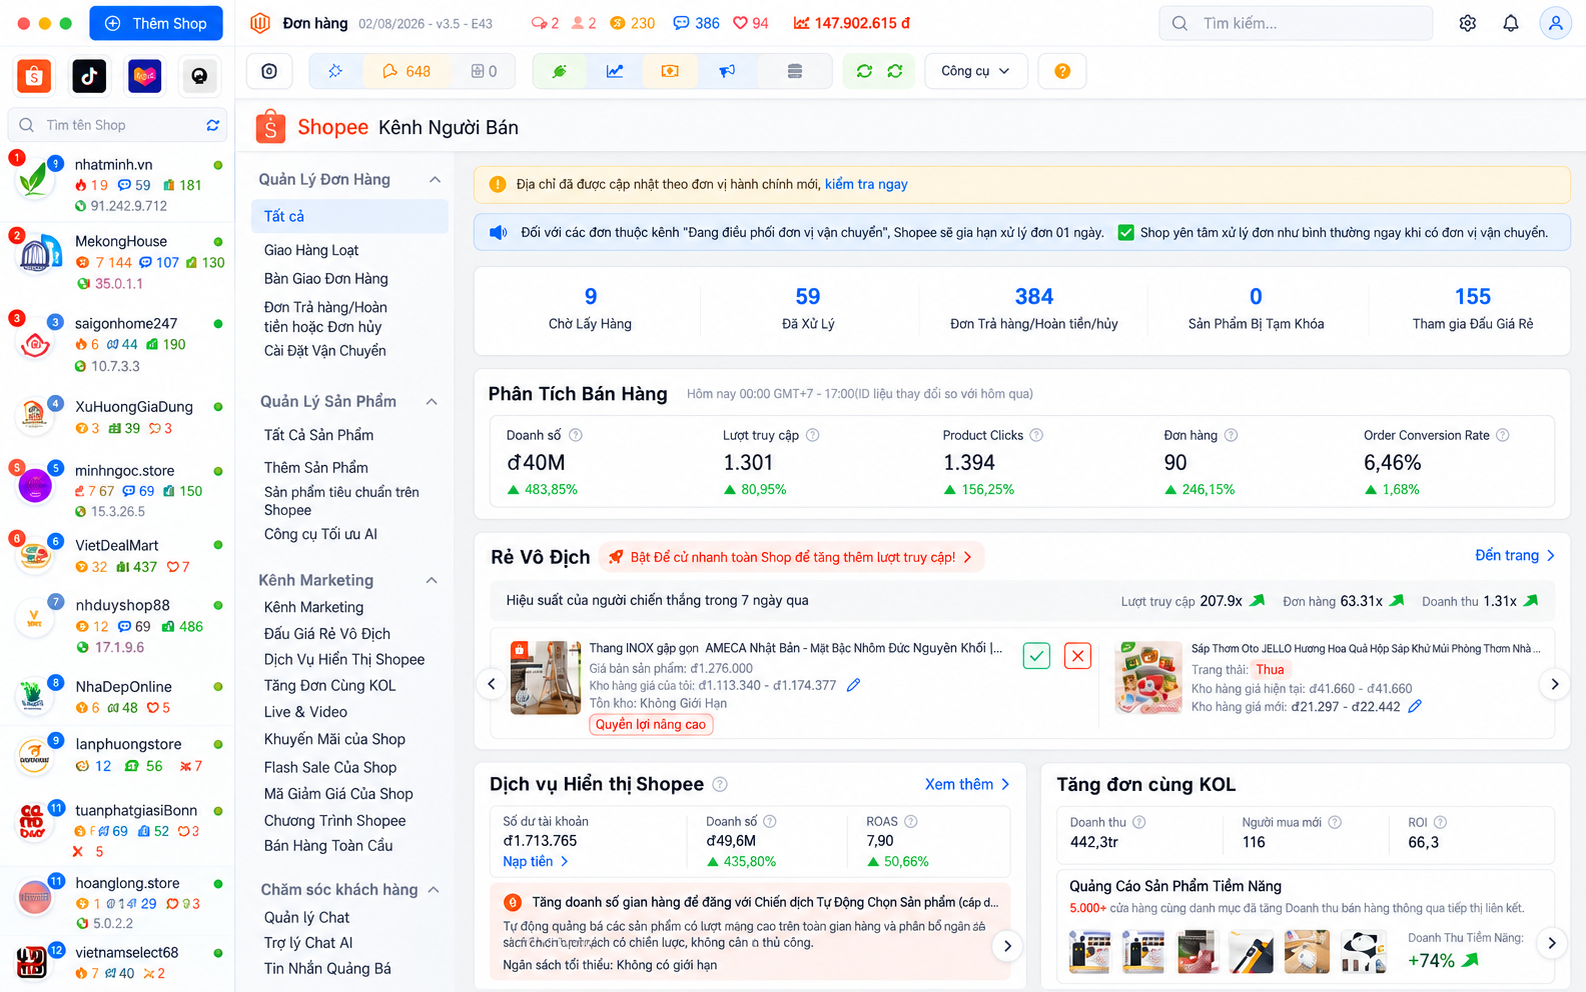Viewport: 1586px width, 992px height.
Task: Collapse the Quản Lý Sản Phẩm section
Action: [x=432, y=402]
